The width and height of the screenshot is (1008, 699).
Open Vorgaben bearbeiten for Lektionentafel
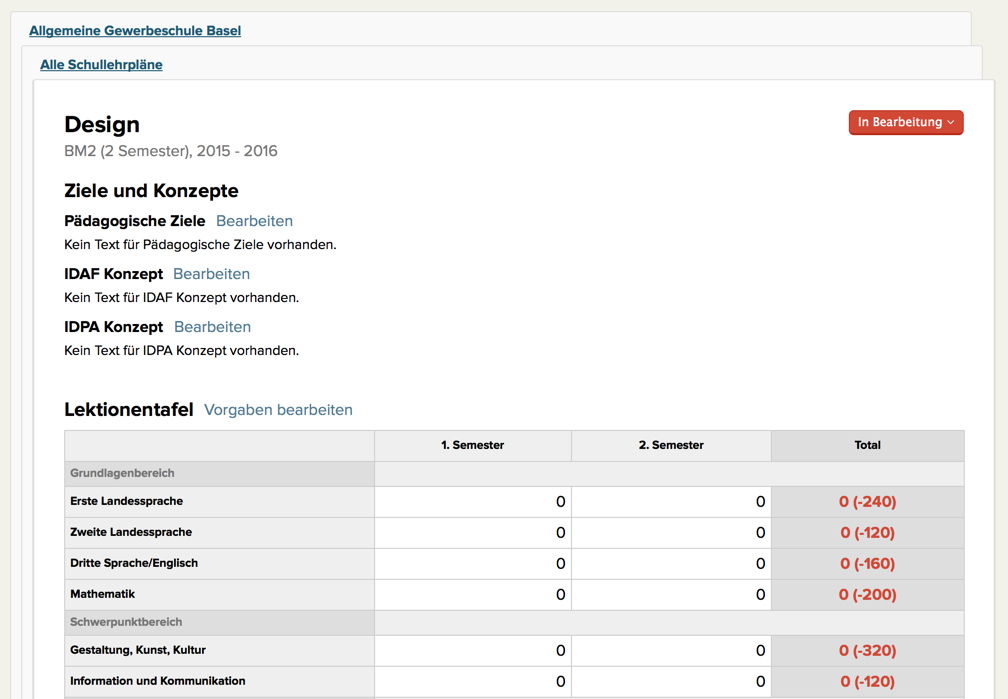point(278,410)
